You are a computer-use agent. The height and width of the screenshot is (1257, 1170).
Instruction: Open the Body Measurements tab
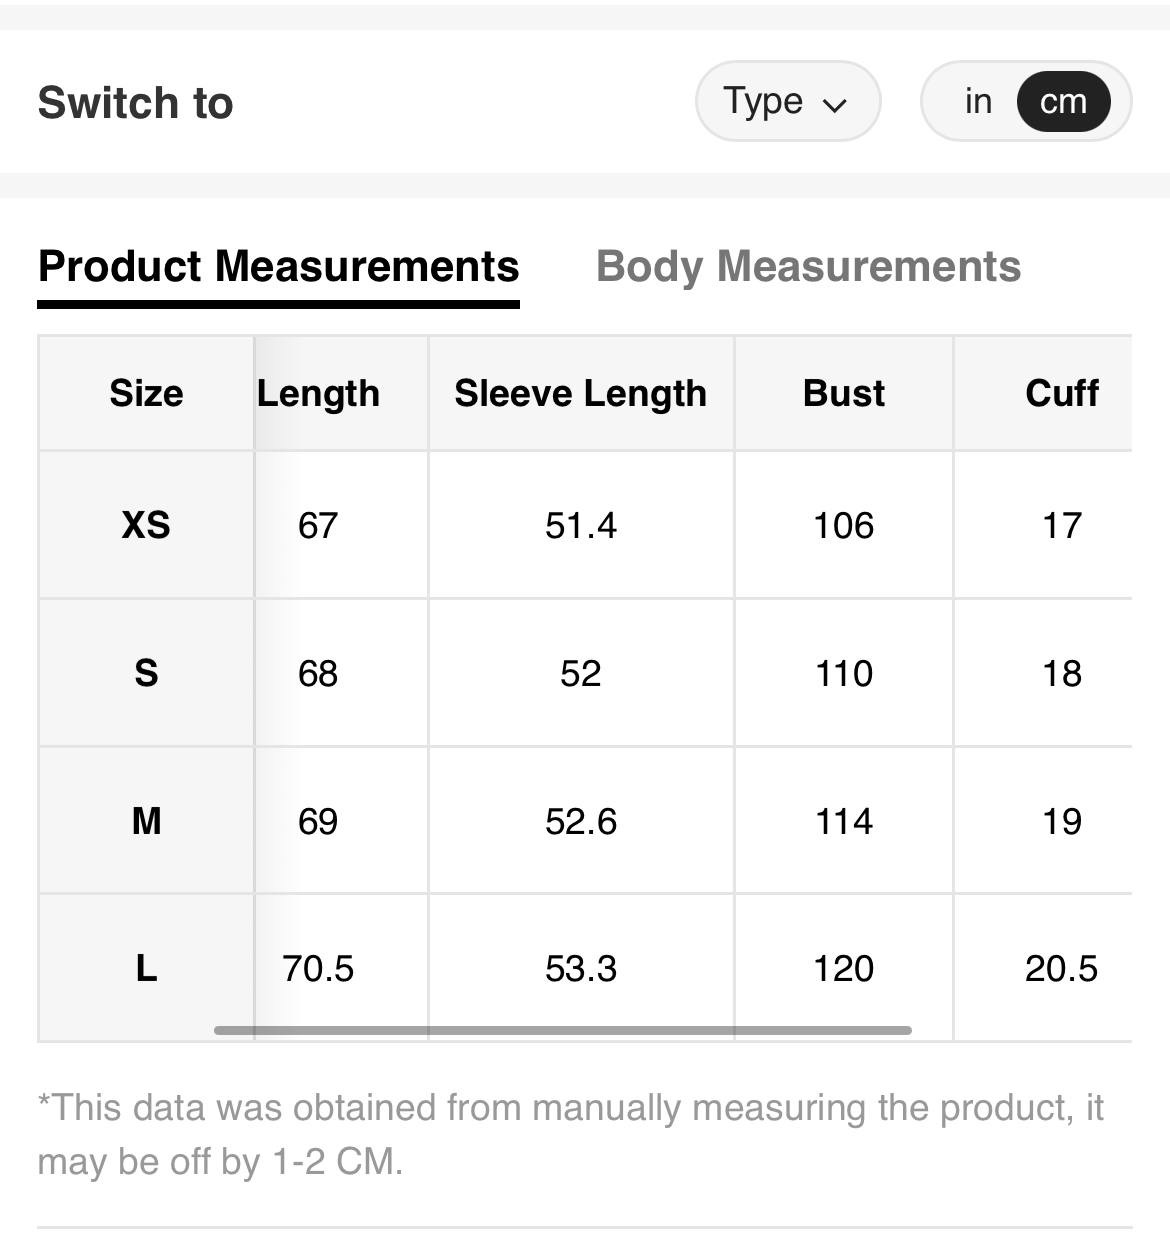click(808, 267)
